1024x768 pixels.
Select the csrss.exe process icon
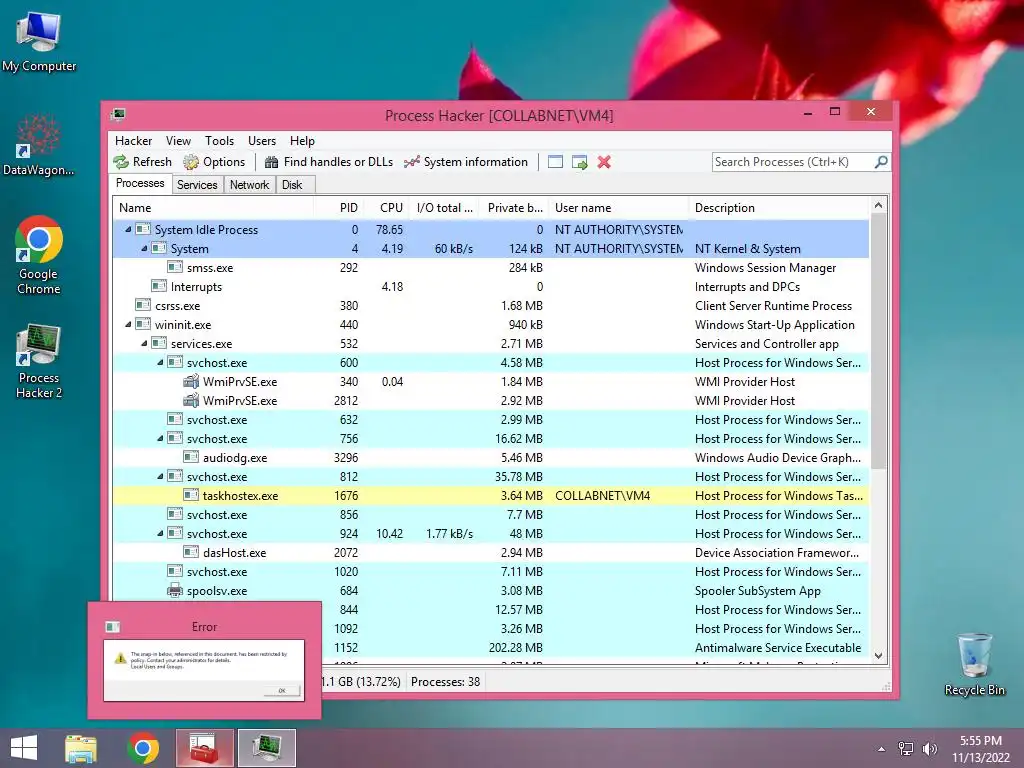(x=143, y=305)
